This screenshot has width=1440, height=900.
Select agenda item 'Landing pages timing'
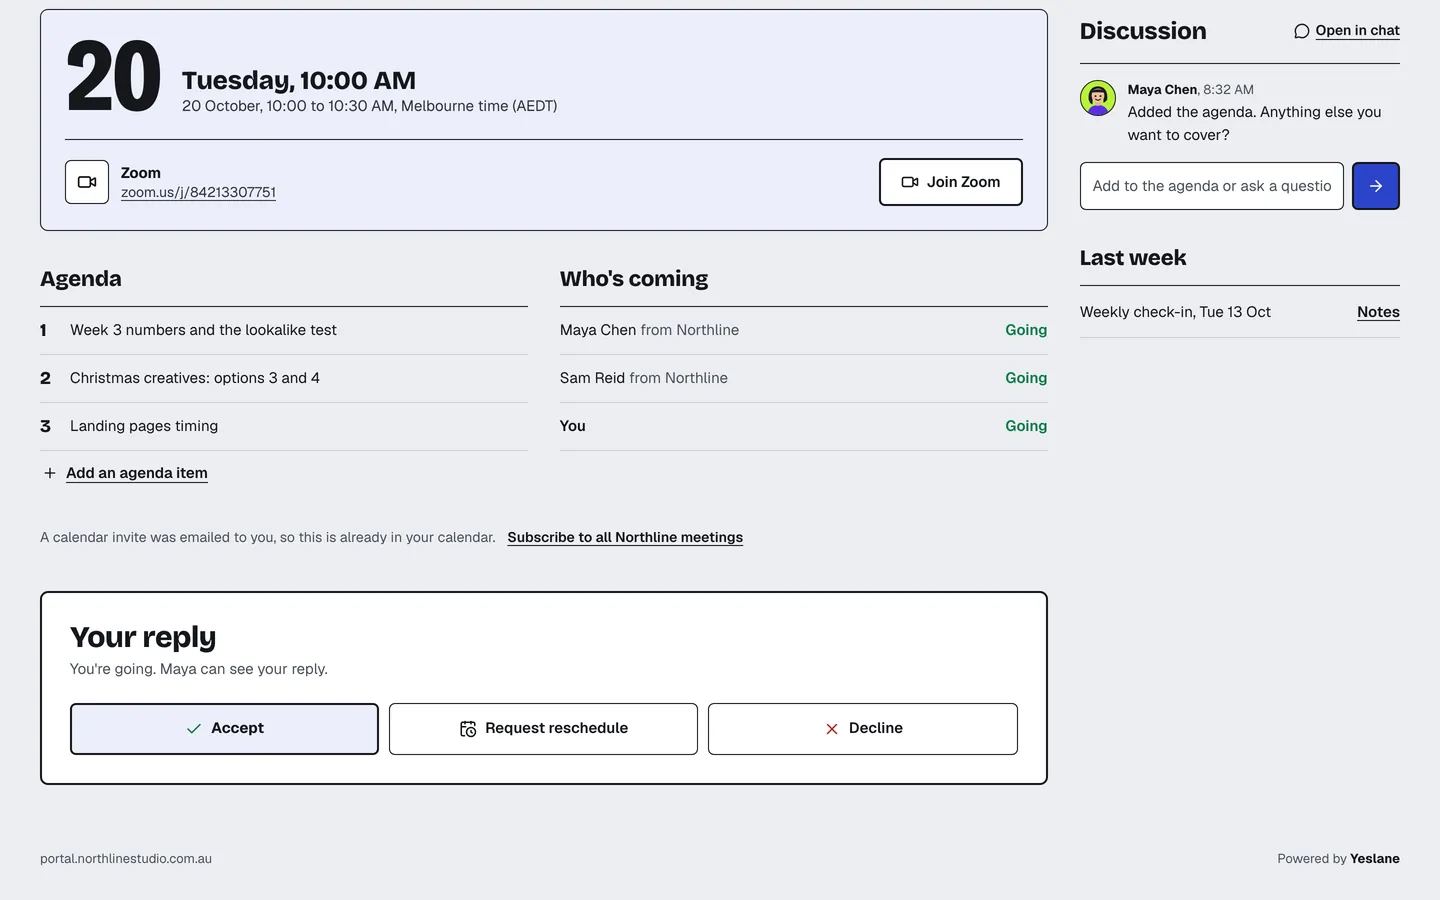point(284,426)
